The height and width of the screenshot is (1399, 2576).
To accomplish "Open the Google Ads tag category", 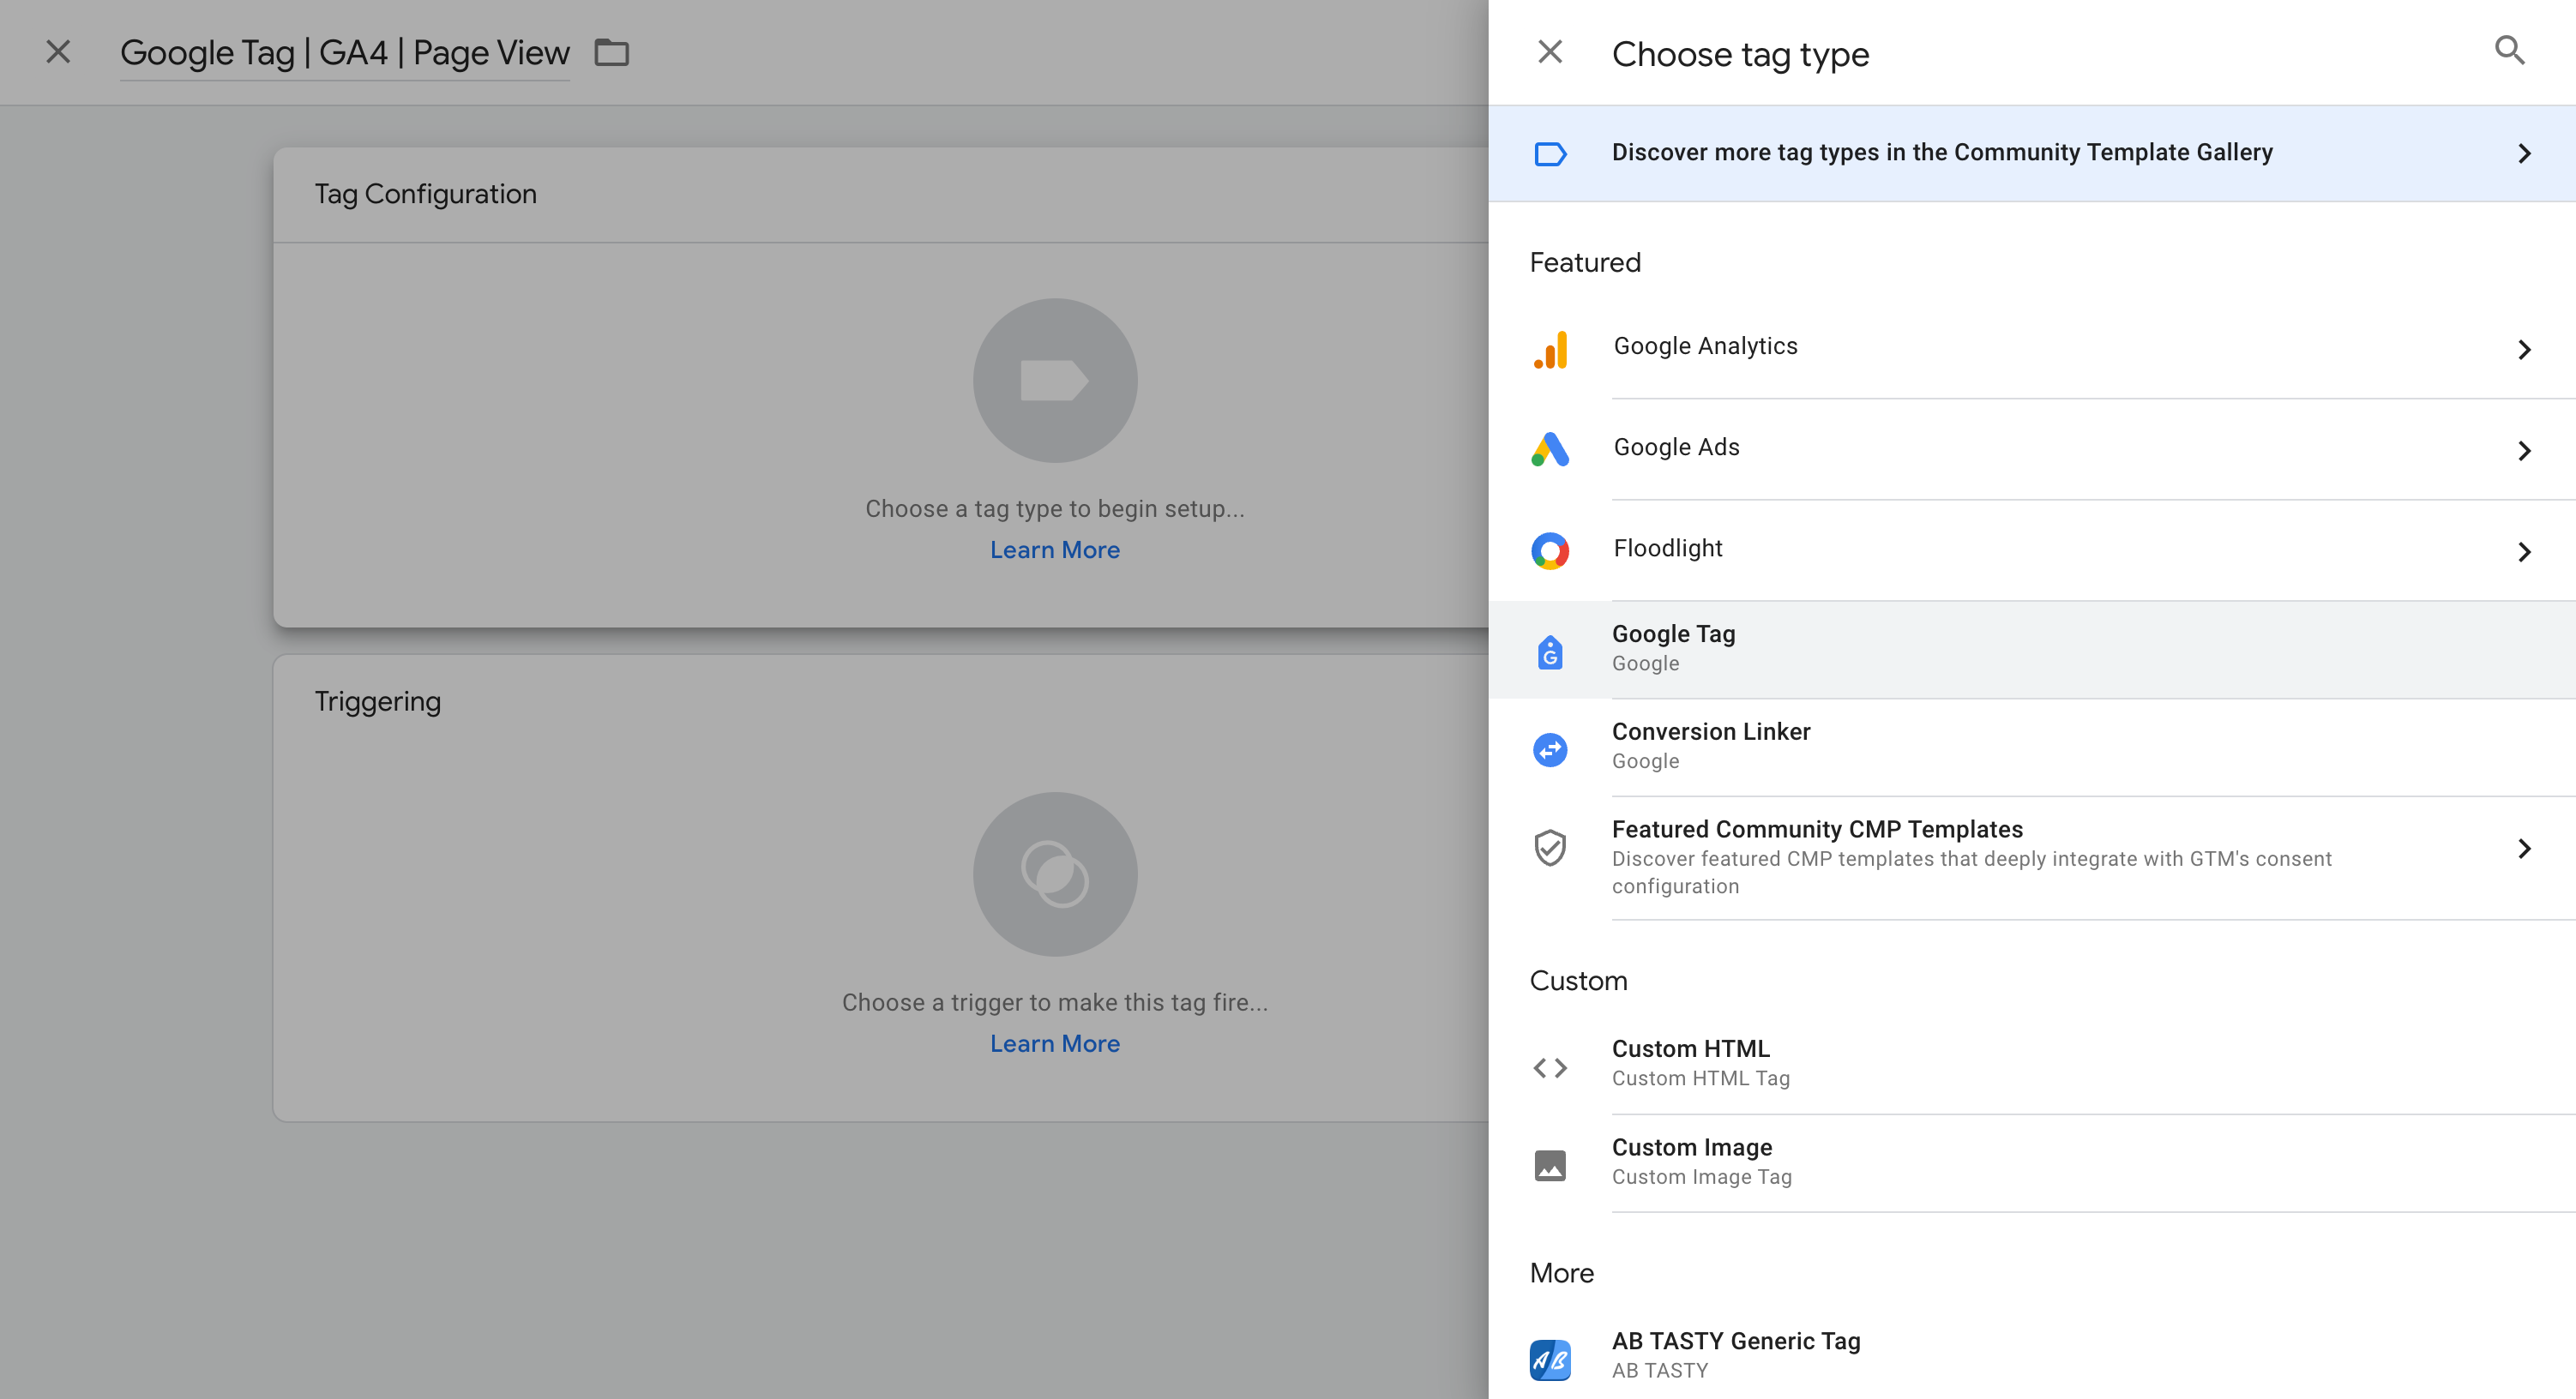I will [x=2032, y=449].
